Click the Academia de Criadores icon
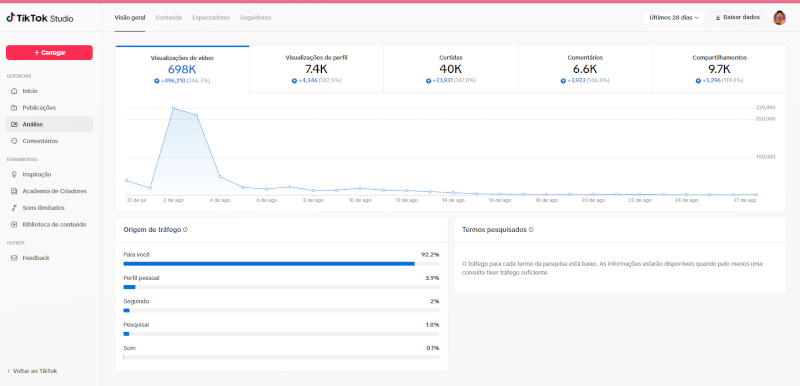The image size is (800, 386). coord(14,191)
